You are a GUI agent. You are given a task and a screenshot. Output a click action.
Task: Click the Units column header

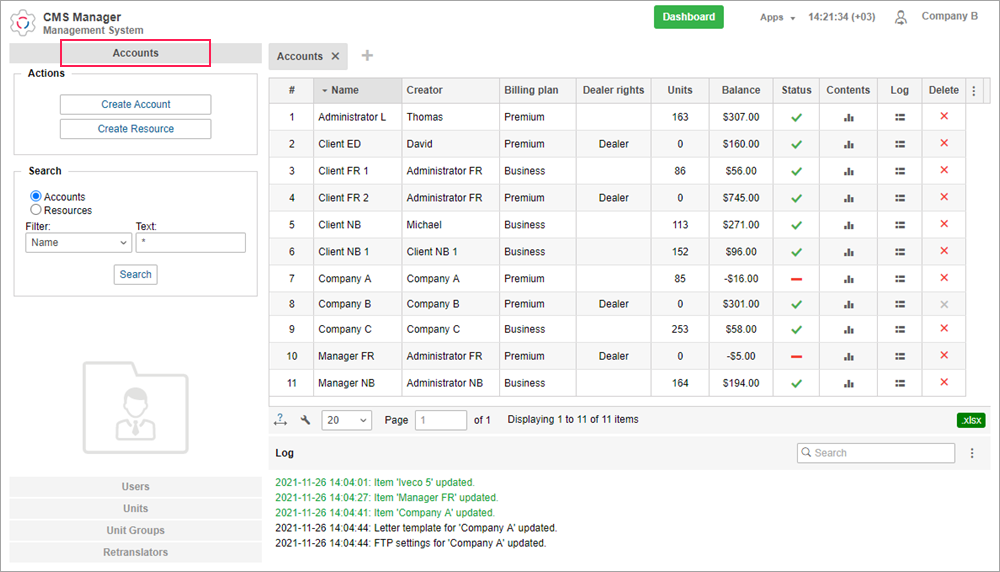pyautogui.click(x=680, y=91)
